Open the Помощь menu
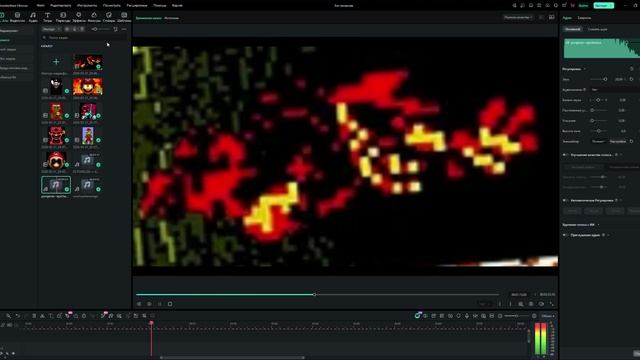The image size is (640, 360). pos(160,5)
